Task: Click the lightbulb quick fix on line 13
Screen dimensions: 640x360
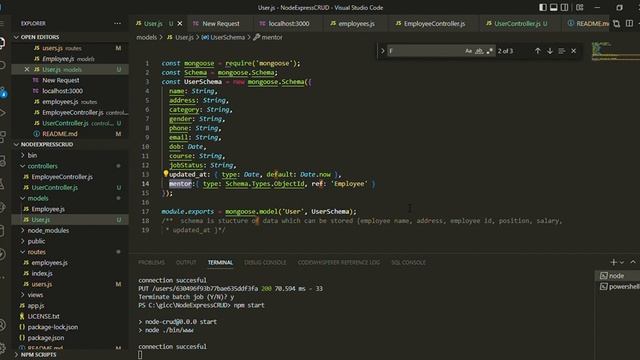Action: tap(165, 174)
